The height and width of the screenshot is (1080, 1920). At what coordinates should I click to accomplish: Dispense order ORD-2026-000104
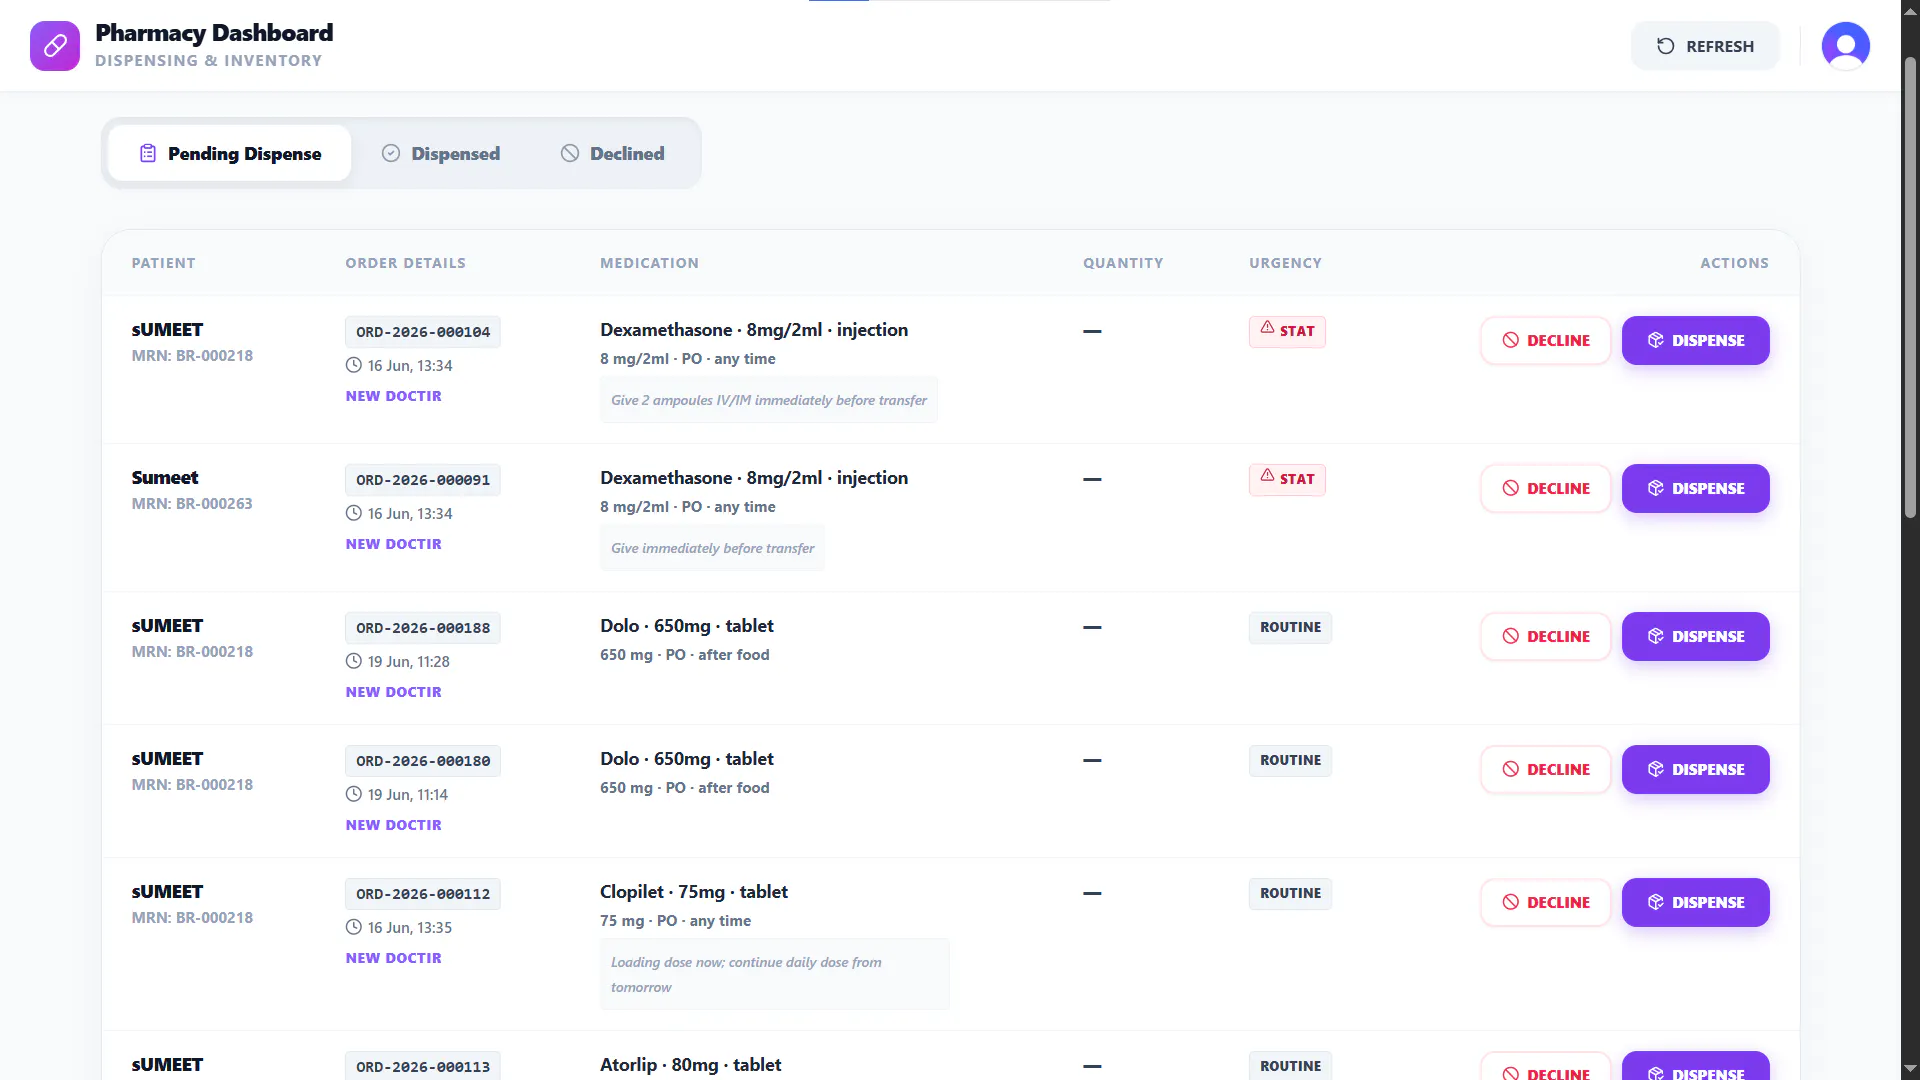click(x=1696, y=340)
